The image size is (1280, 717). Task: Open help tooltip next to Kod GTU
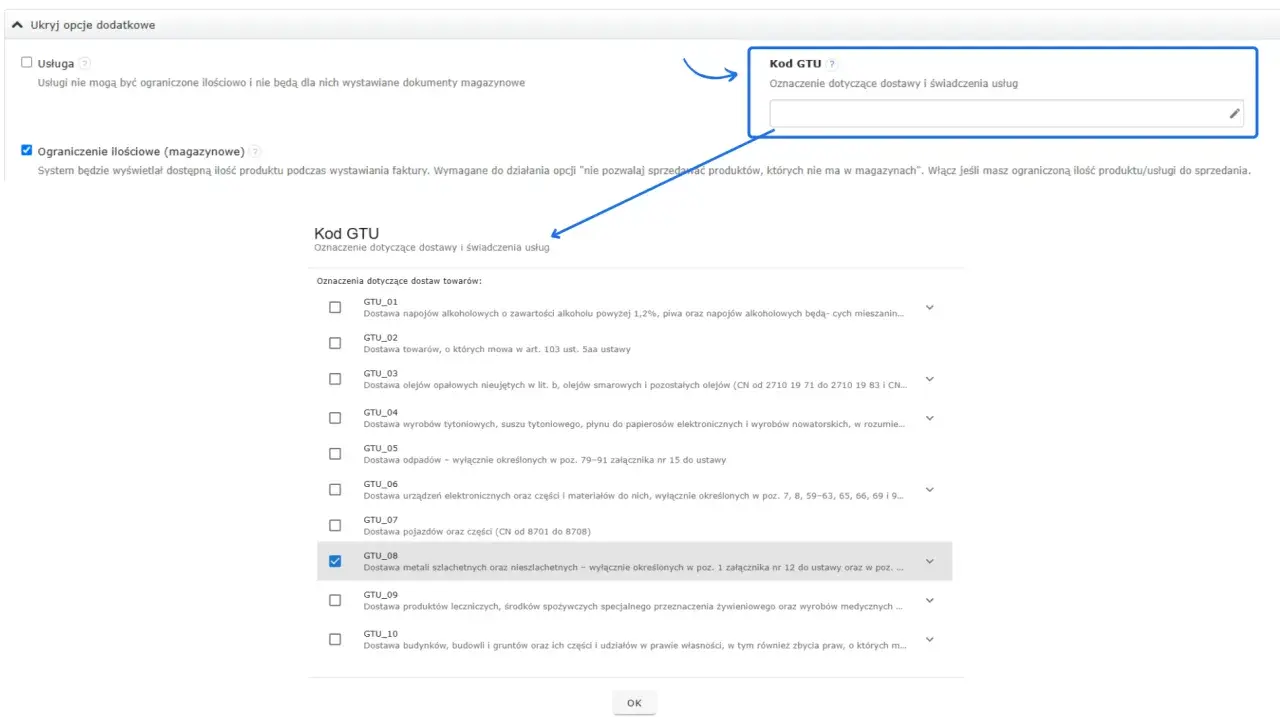832,64
